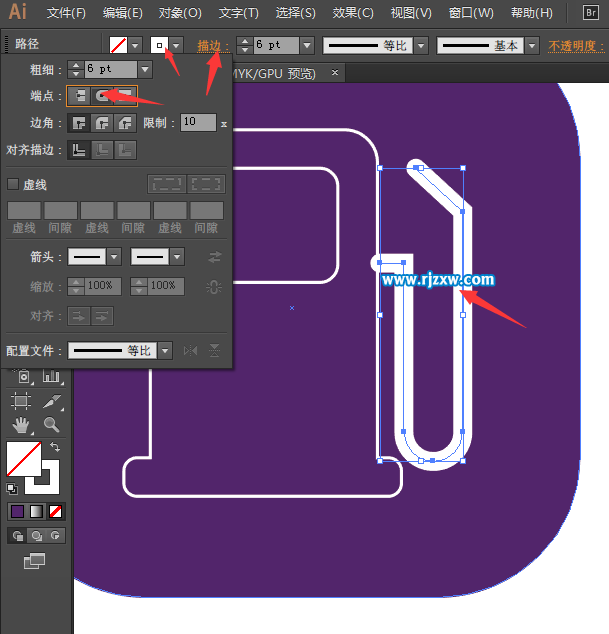Expand the 粗细 weight dropdown in stroke panel
Image resolution: width=609 pixels, height=634 pixels.
pyautogui.click(x=145, y=70)
